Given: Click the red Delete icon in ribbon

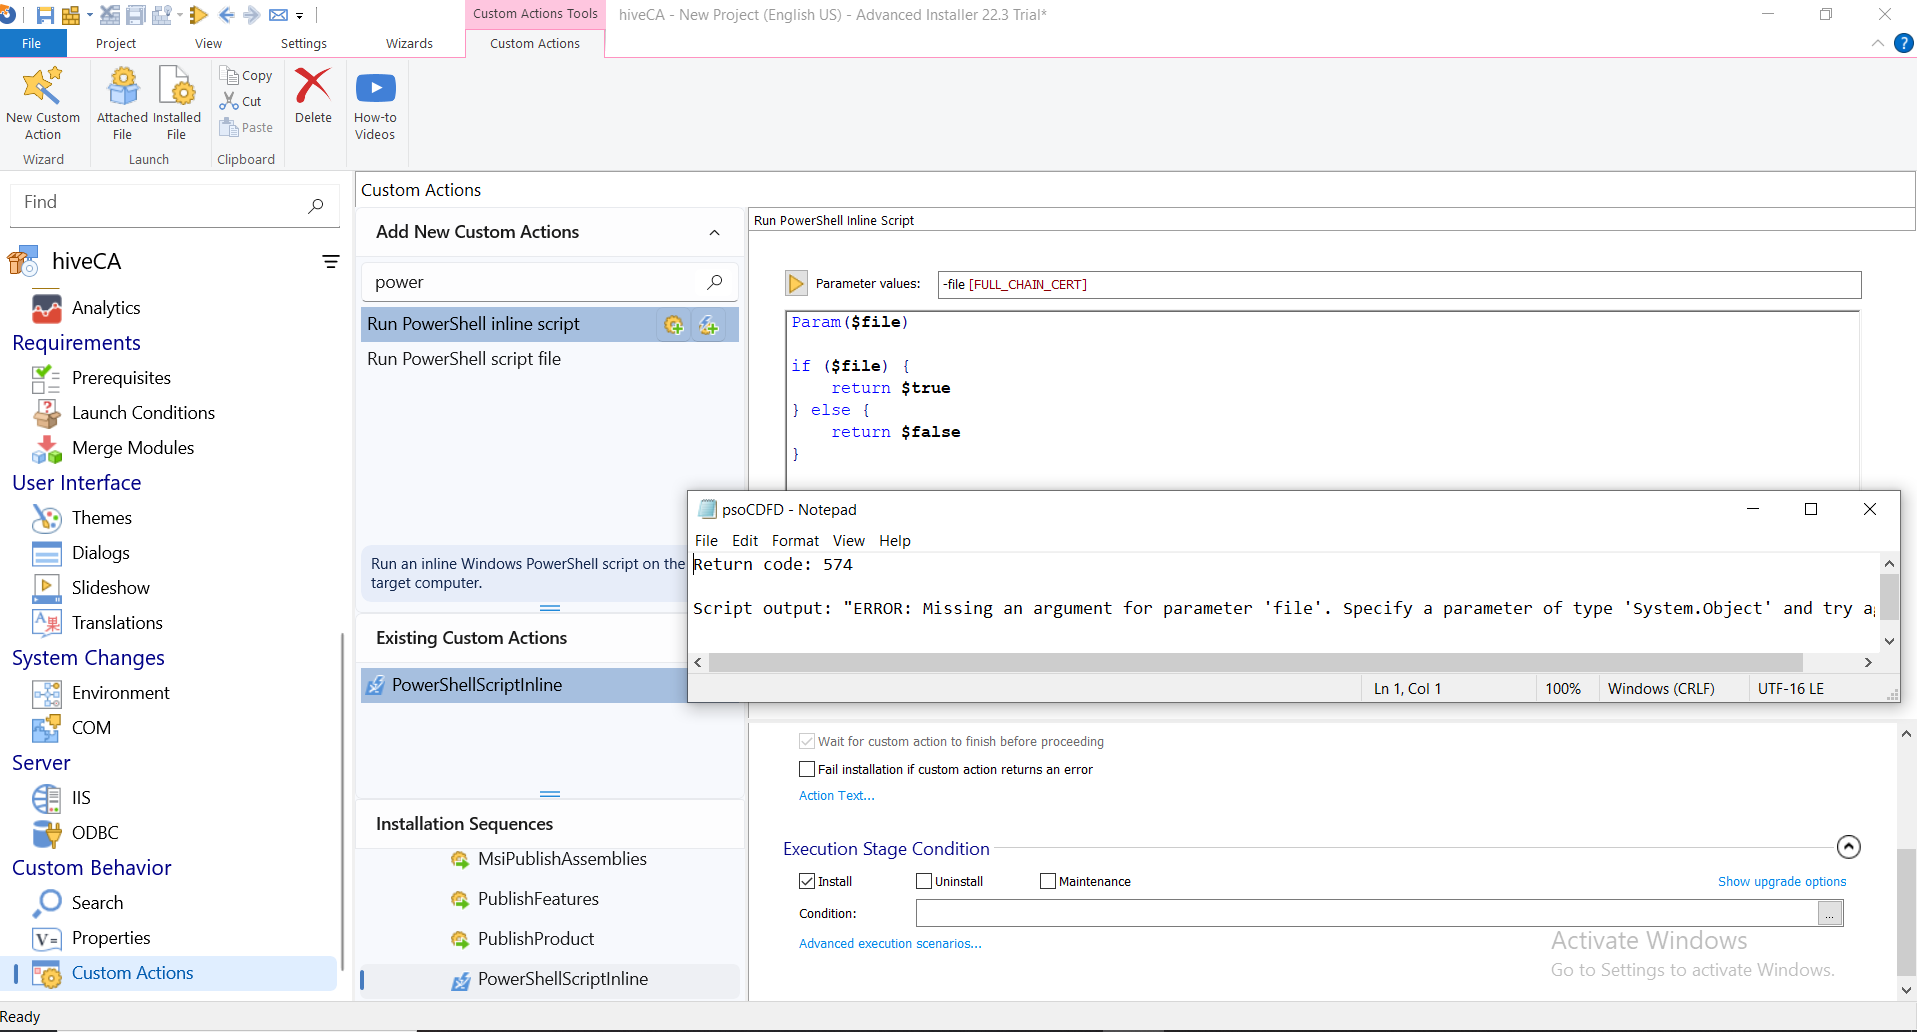Looking at the screenshot, I should (x=313, y=87).
